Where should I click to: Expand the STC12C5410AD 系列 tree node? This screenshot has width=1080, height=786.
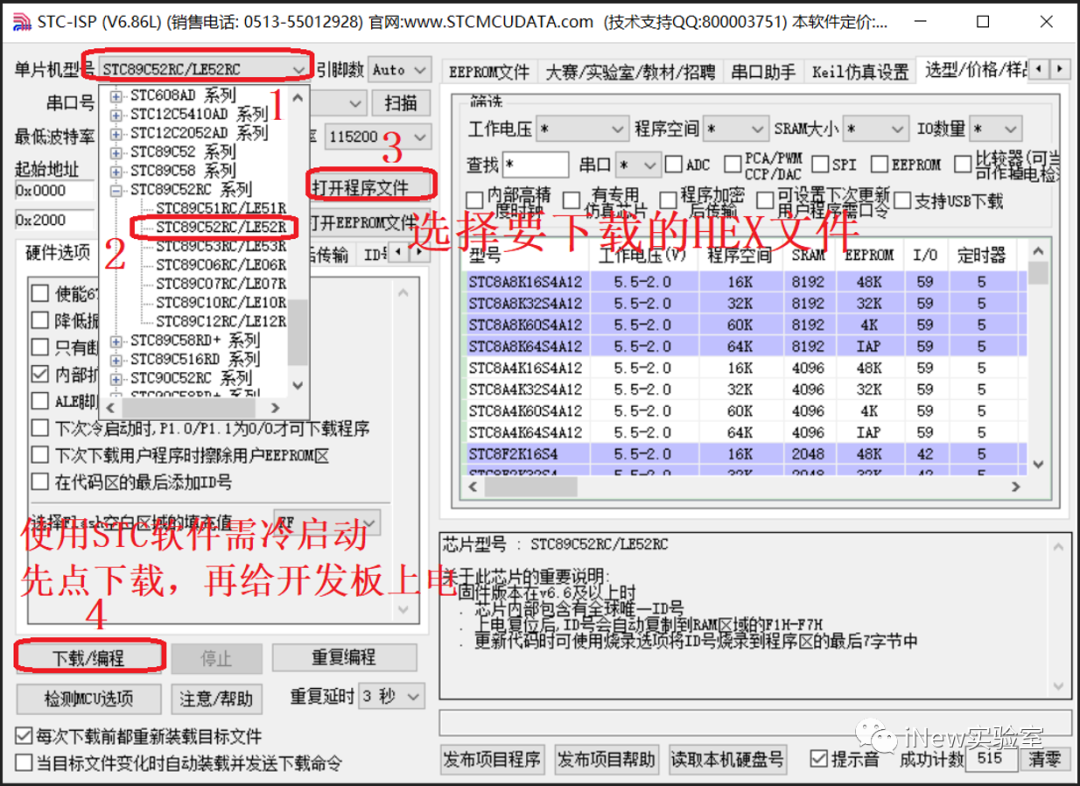[x=116, y=114]
